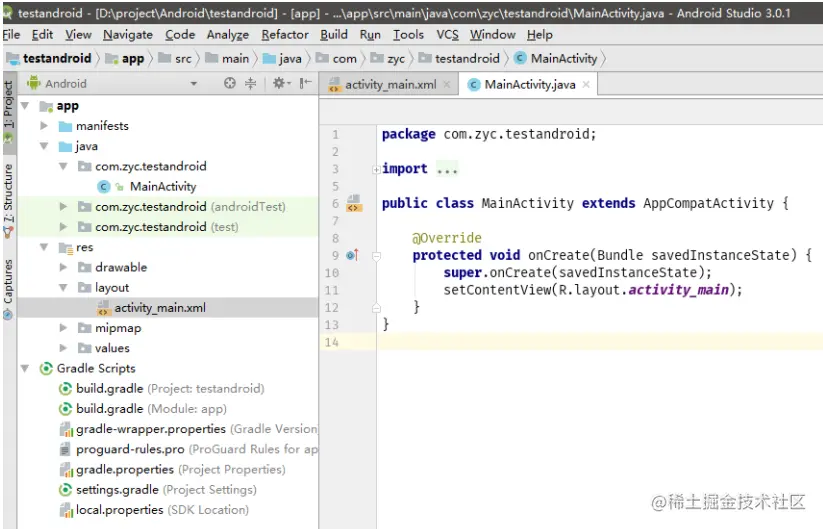This screenshot has height=529, width=823.
Task: Fold the onCreate method at line 9
Action: (x=376, y=256)
